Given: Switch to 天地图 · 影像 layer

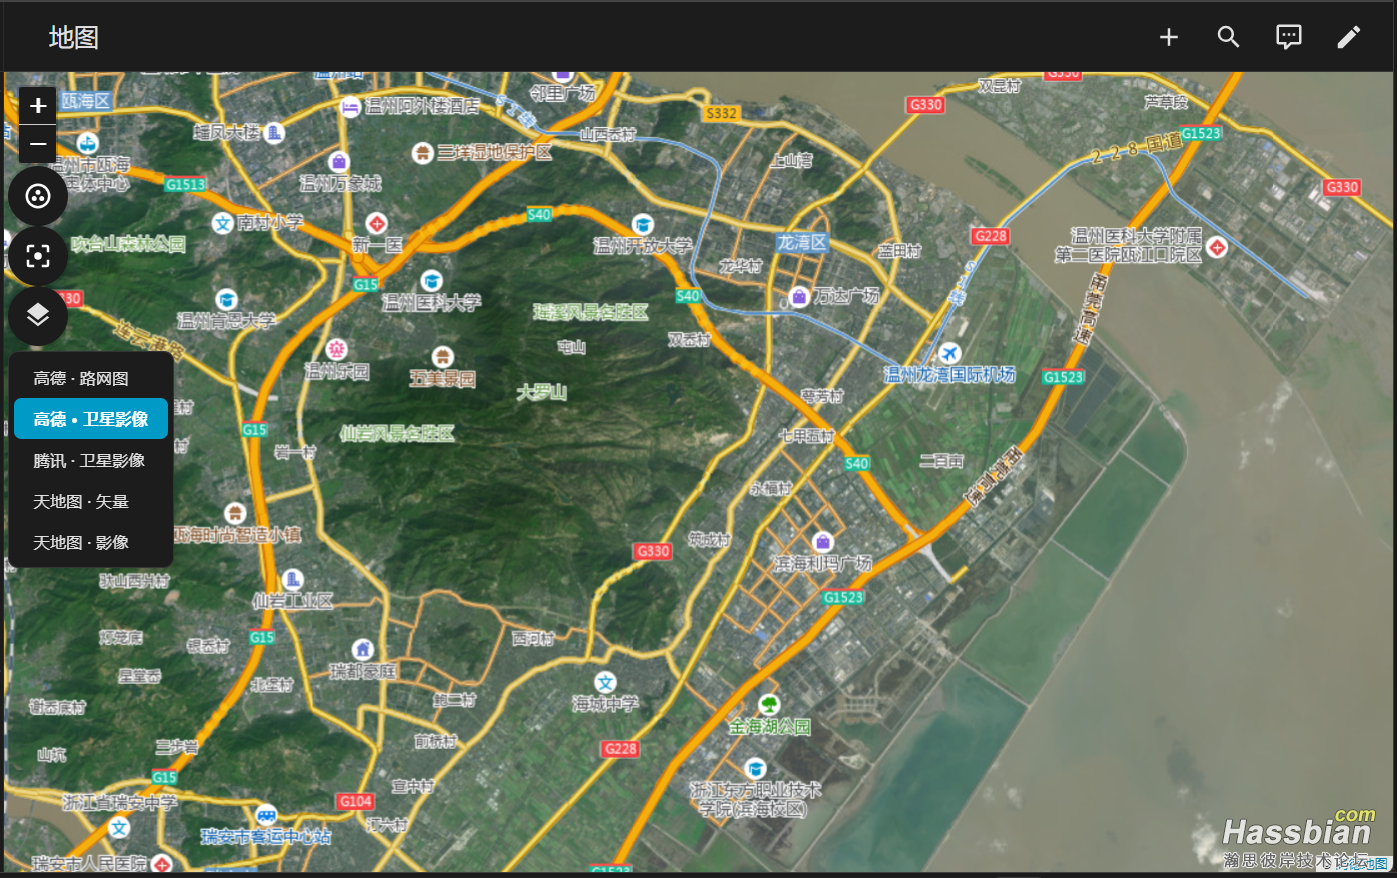Looking at the screenshot, I should (91, 542).
